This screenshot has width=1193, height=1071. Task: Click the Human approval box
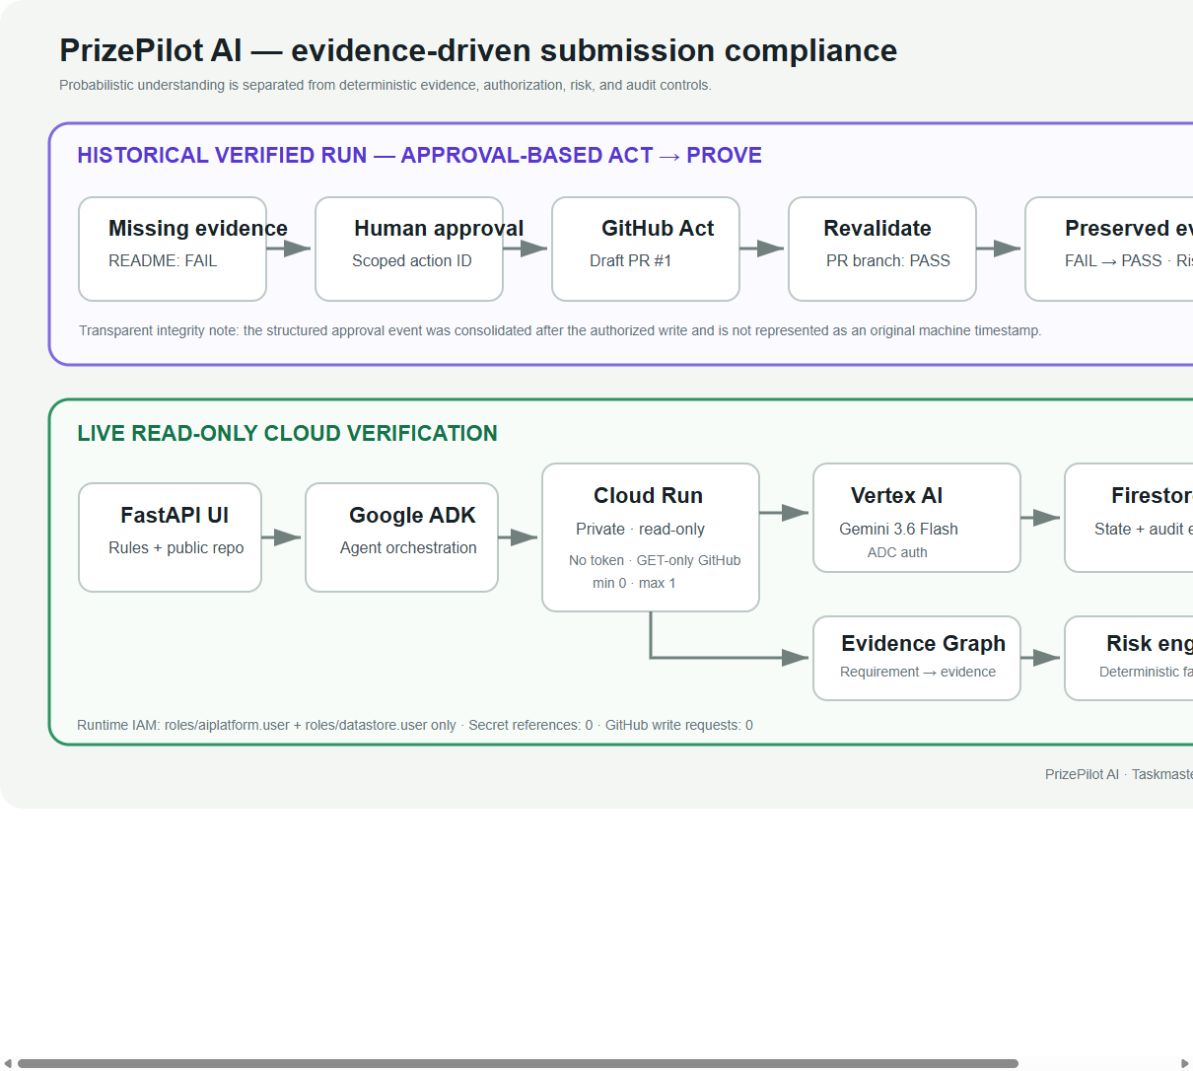coord(409,249)
